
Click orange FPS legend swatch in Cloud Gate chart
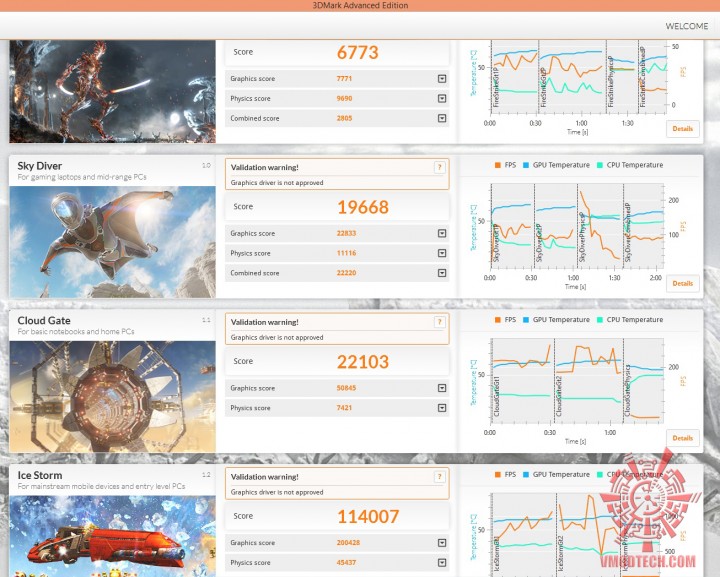[x=498, y=320]
